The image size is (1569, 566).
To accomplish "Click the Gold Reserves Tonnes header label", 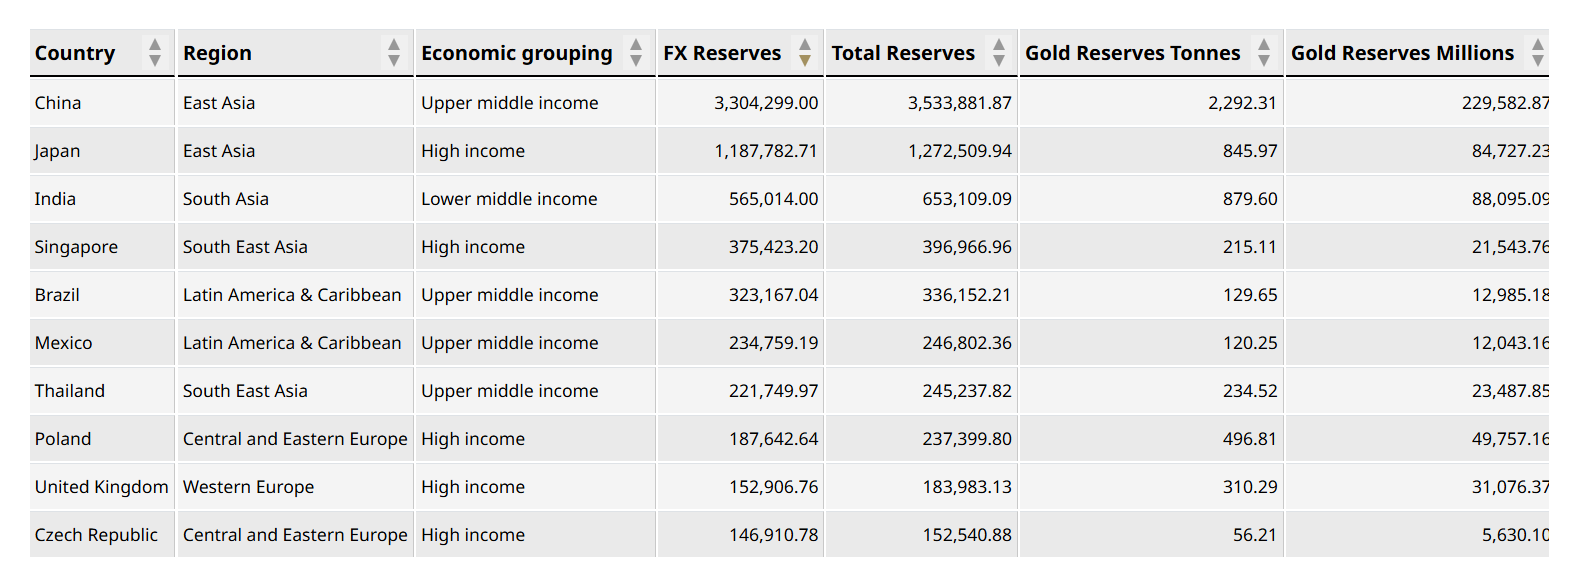I will tap(1132, 53).
